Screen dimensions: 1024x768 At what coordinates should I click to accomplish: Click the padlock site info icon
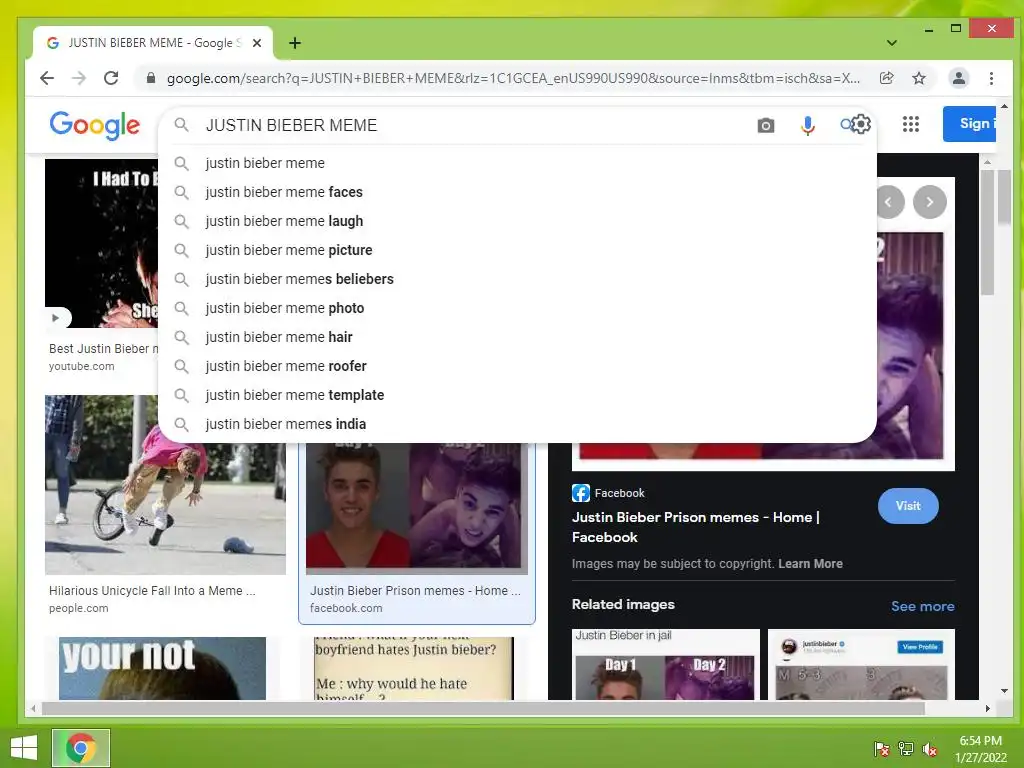coord(151,78)
